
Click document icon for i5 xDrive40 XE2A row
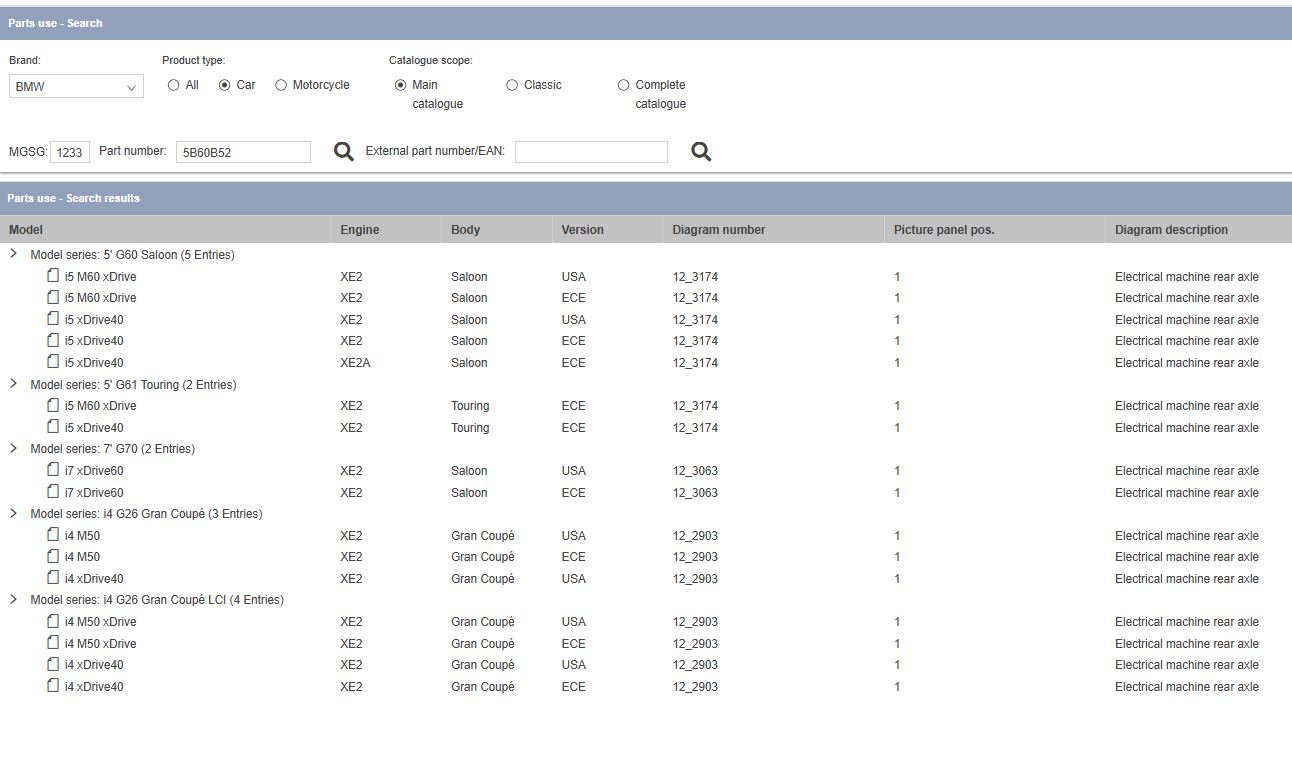[53, 362]
